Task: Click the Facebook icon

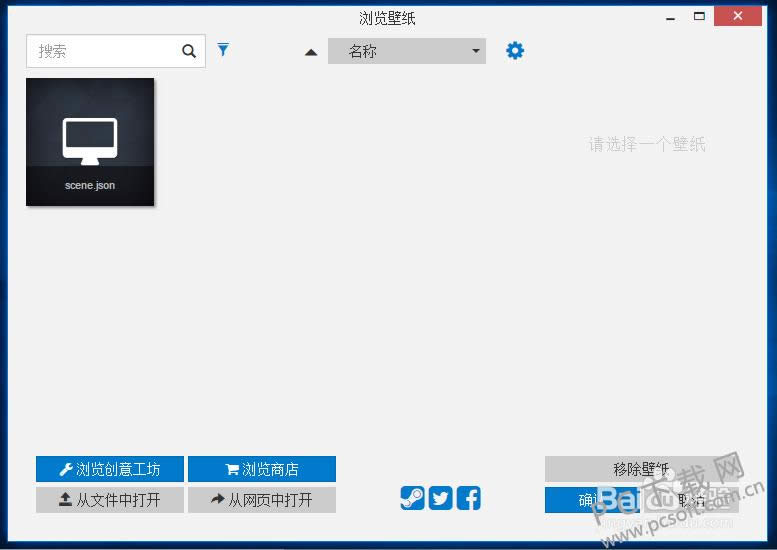Action: pos(468,498)
